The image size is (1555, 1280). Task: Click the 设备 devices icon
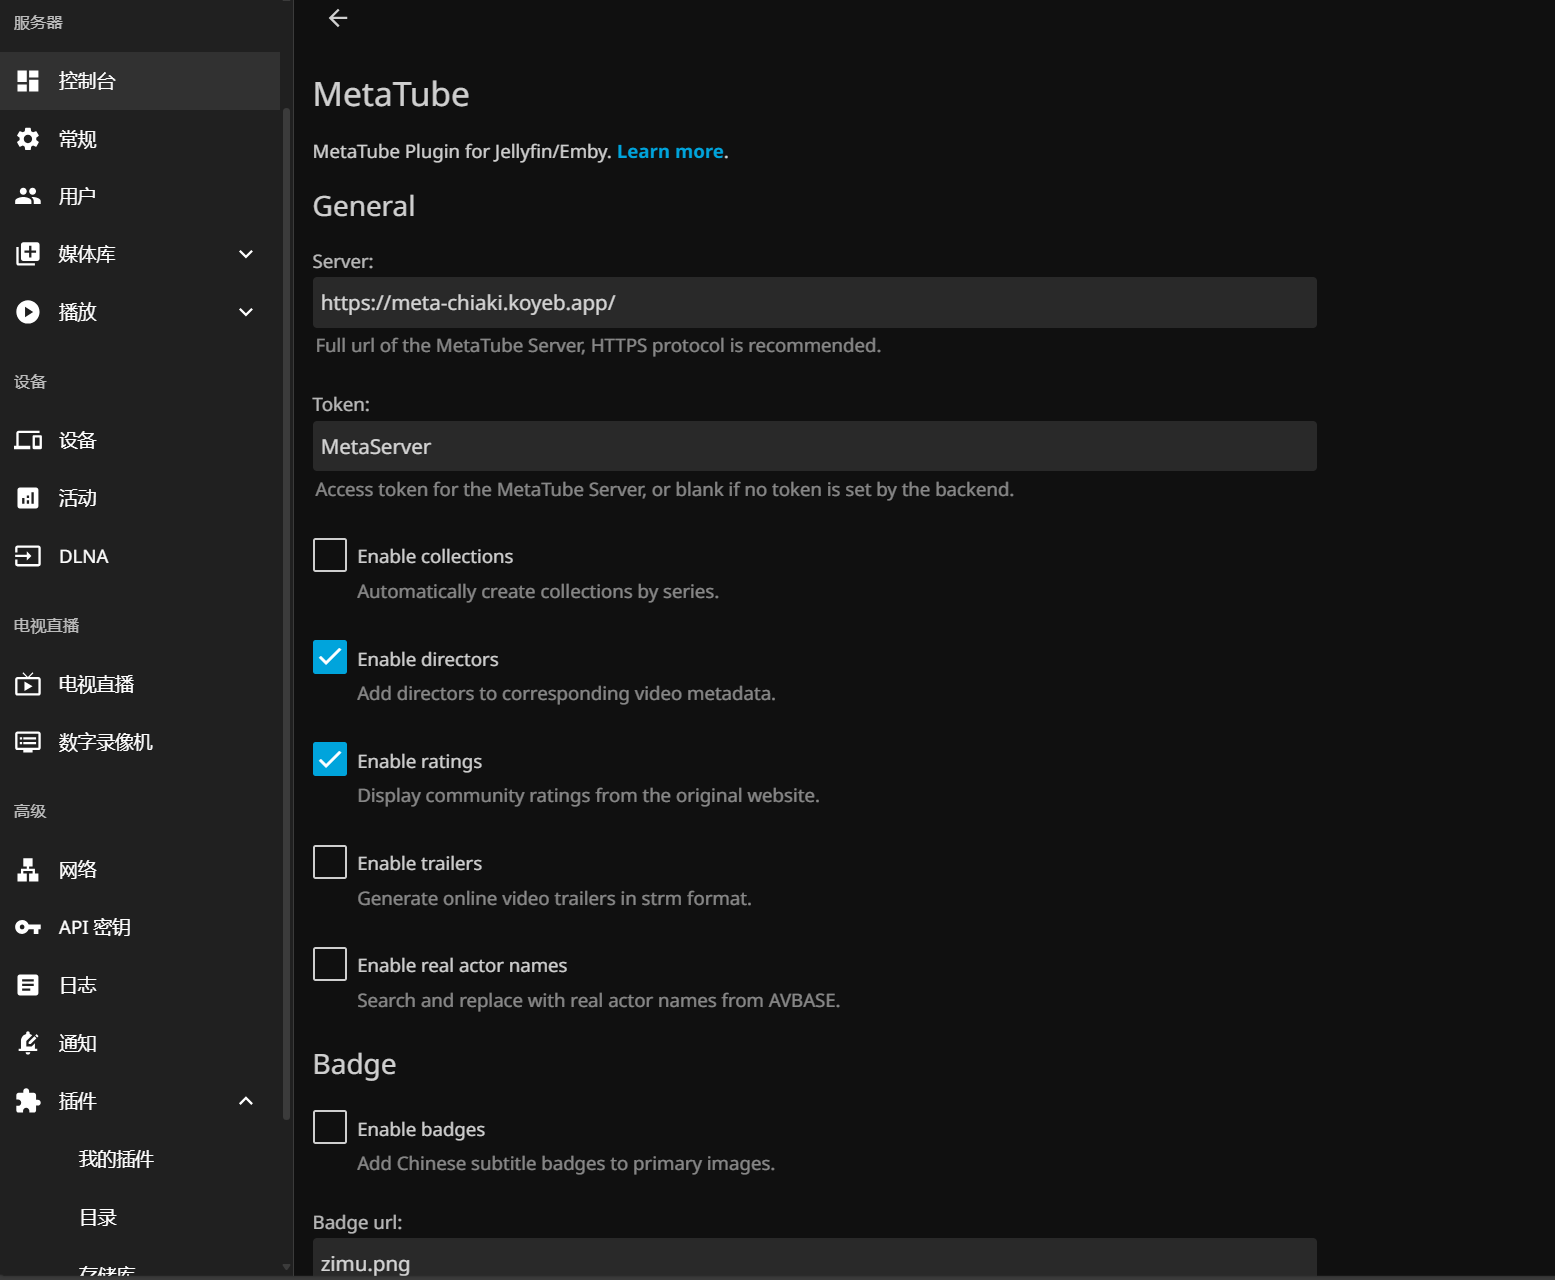click(x=28, y=440)
